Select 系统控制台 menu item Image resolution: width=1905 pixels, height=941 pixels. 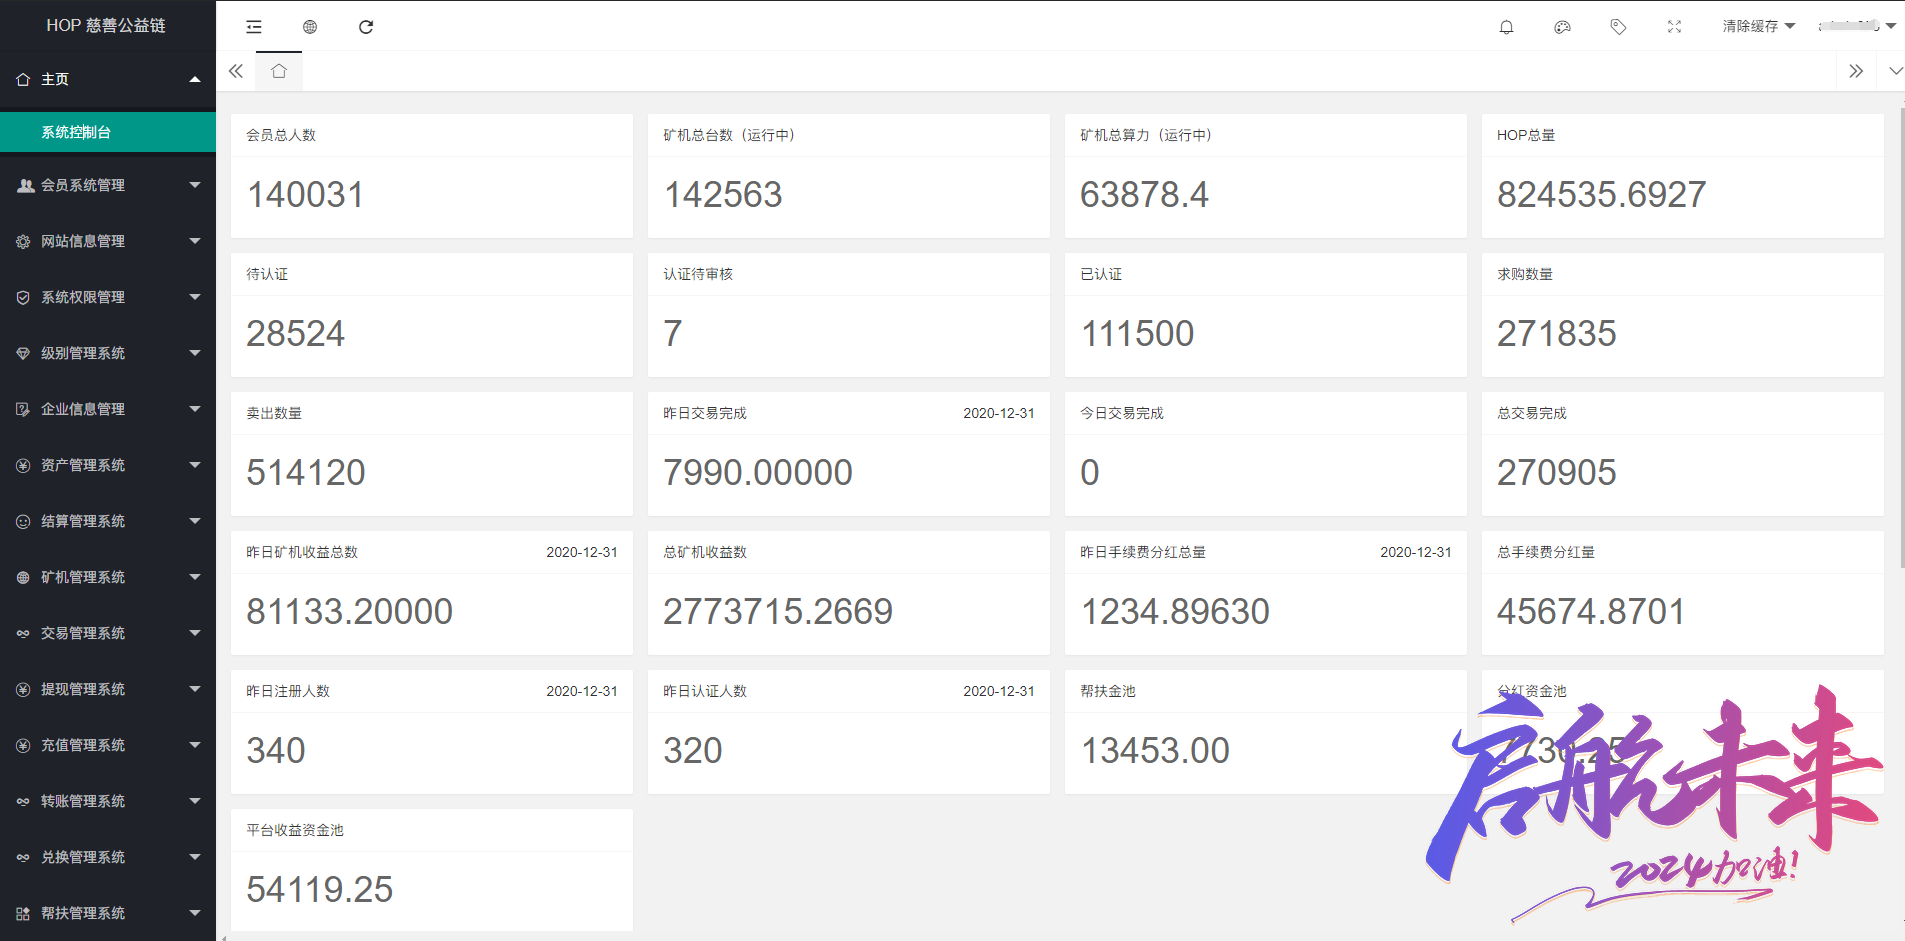(108, 132)
